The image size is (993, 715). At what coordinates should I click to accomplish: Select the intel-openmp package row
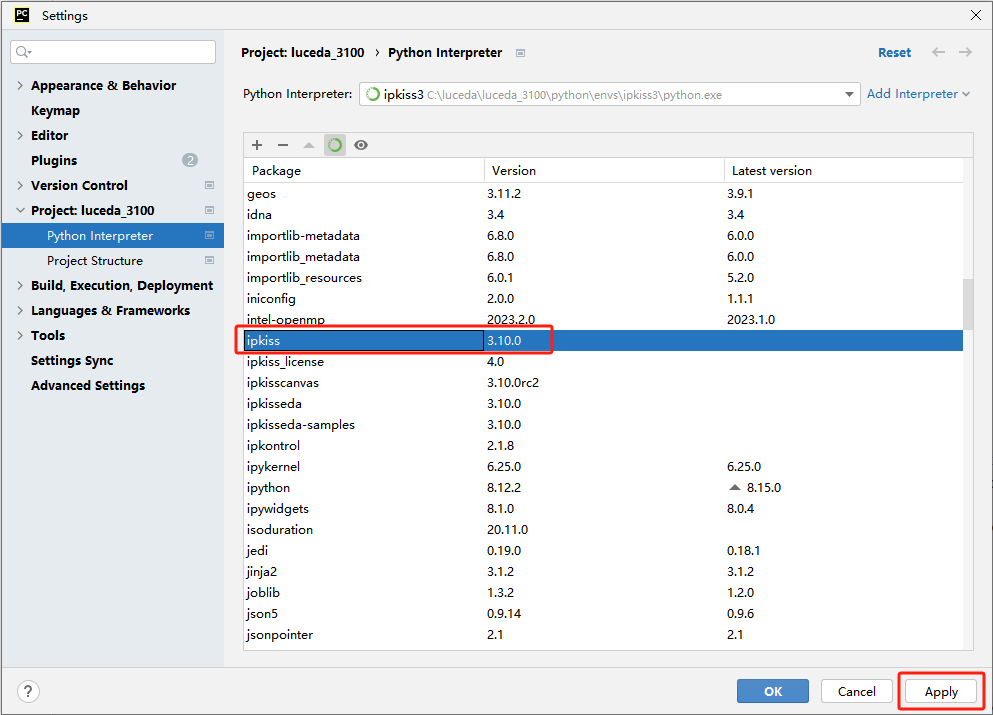click(x=604, y=319)
